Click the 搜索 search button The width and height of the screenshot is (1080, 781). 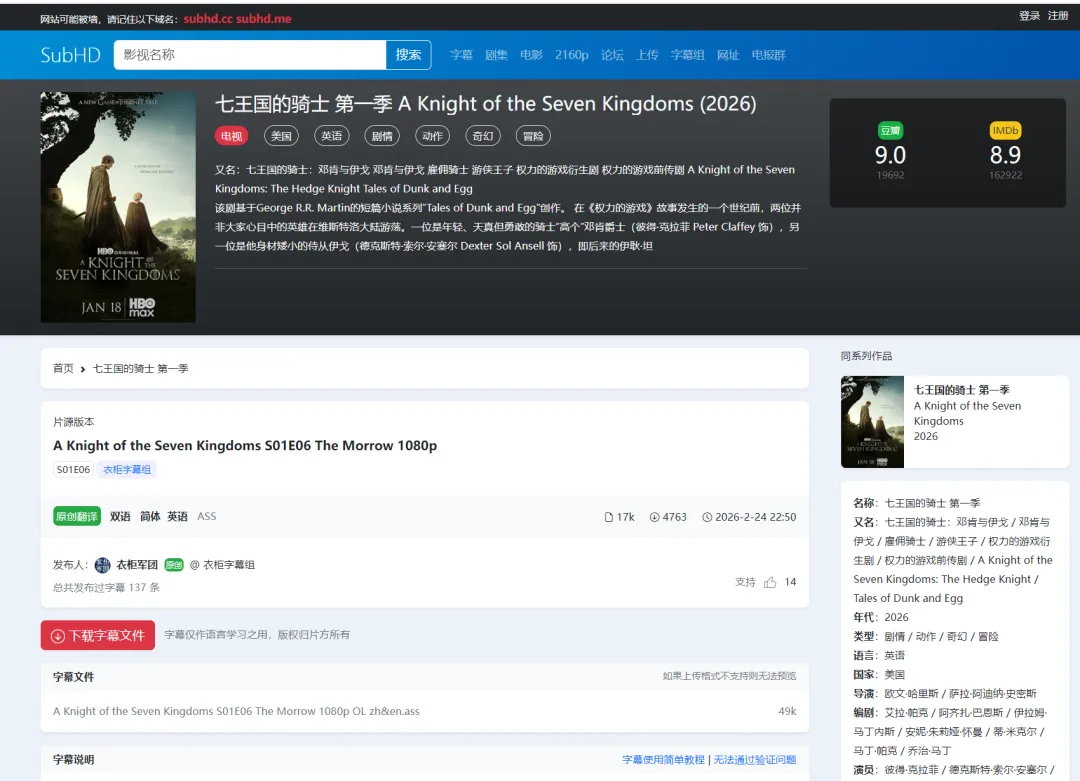408,54
